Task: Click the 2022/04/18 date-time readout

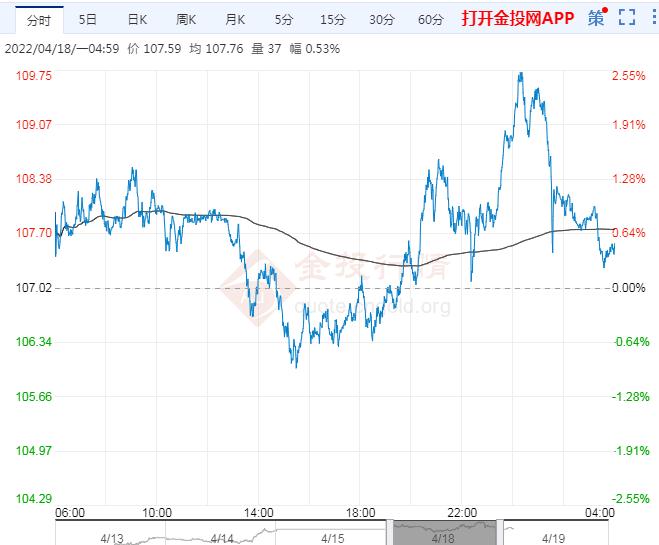Action: [62, 49]
